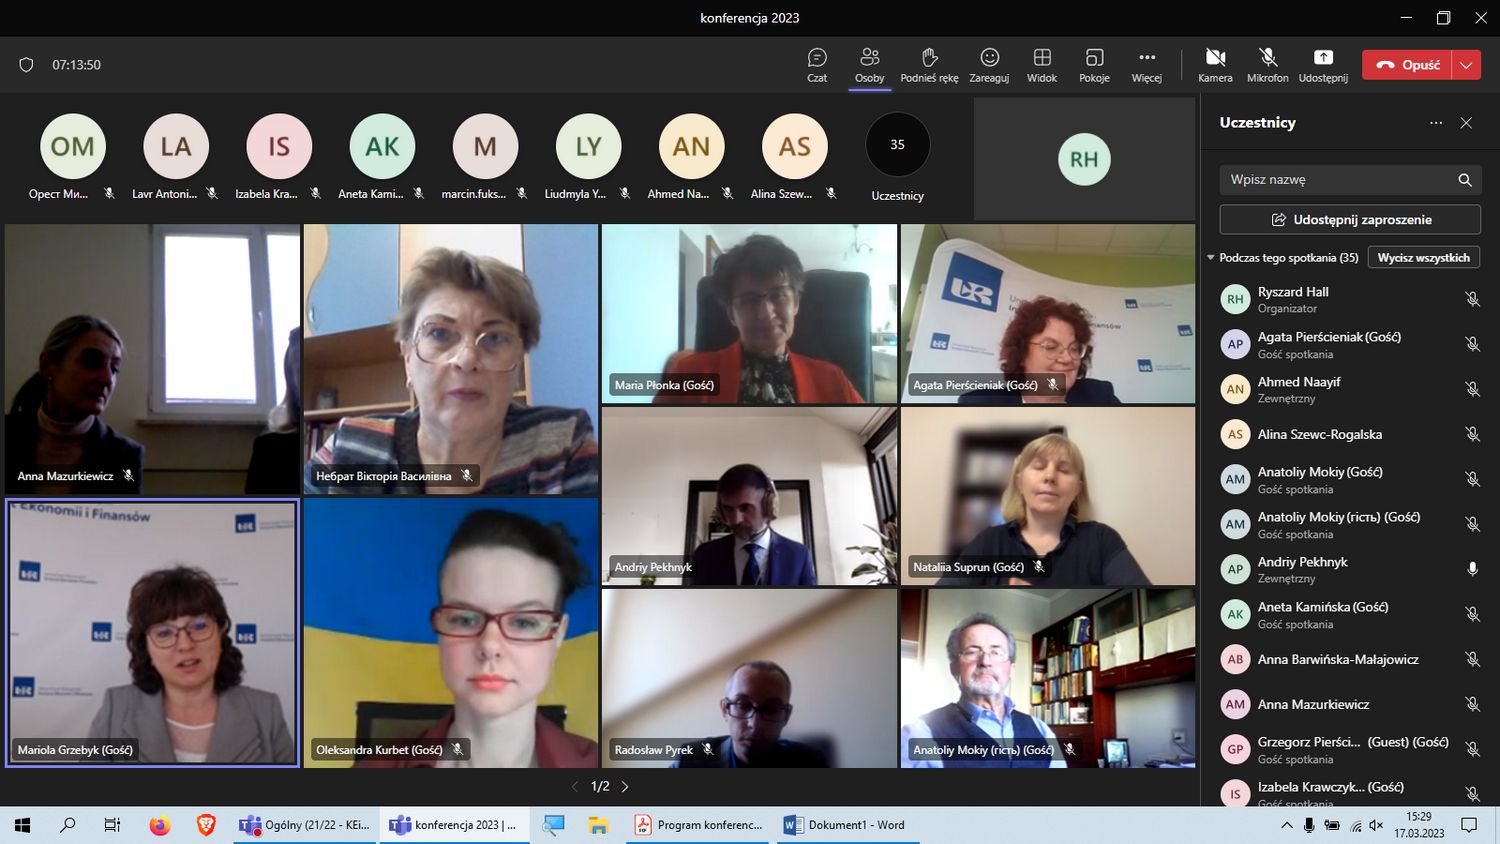Screen dimensions: 1500x844
Task: Go to next page of video gallery
Action: [x=625, y=787]
